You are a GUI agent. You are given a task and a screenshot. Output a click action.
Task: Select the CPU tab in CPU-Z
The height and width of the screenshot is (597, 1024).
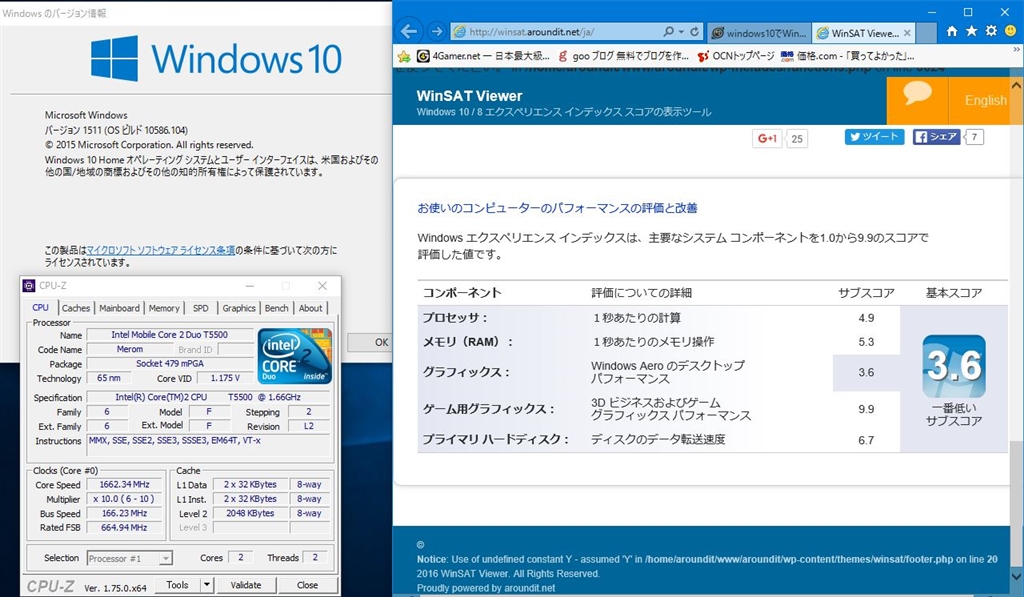click(x=40, y=308)
